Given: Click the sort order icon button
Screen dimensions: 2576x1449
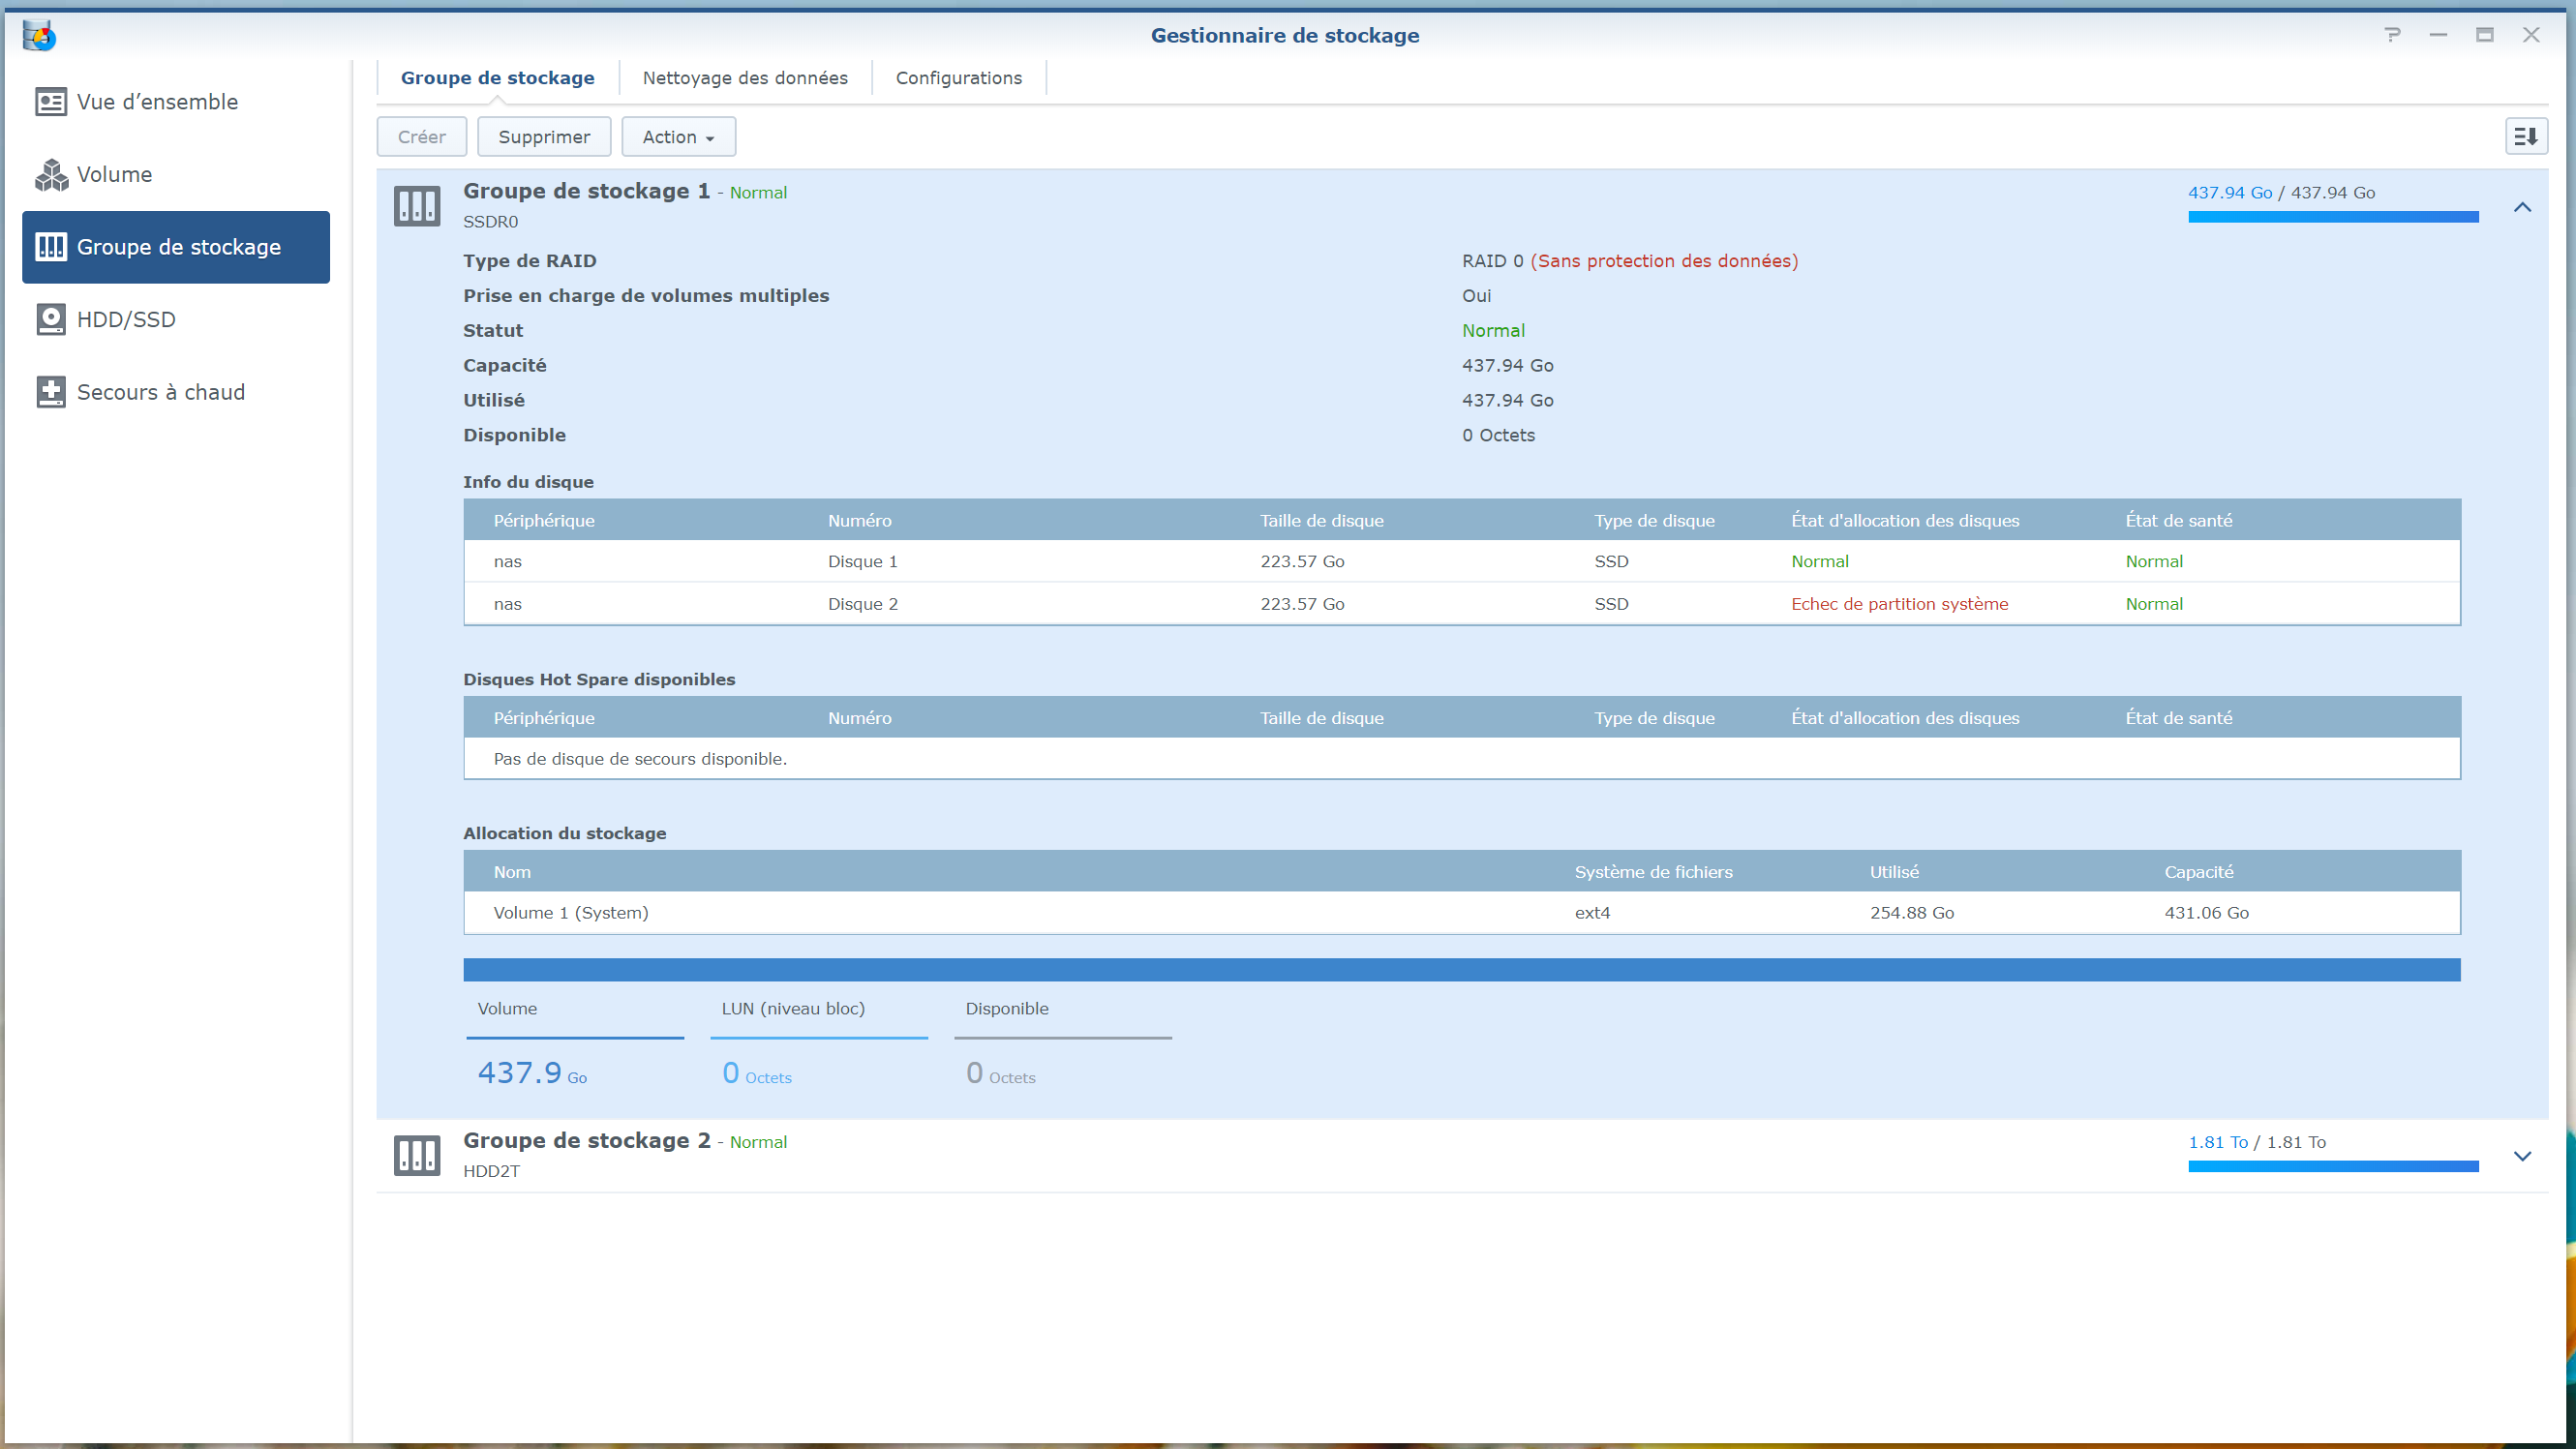Looking at the screenshot, I should 2525,137.
